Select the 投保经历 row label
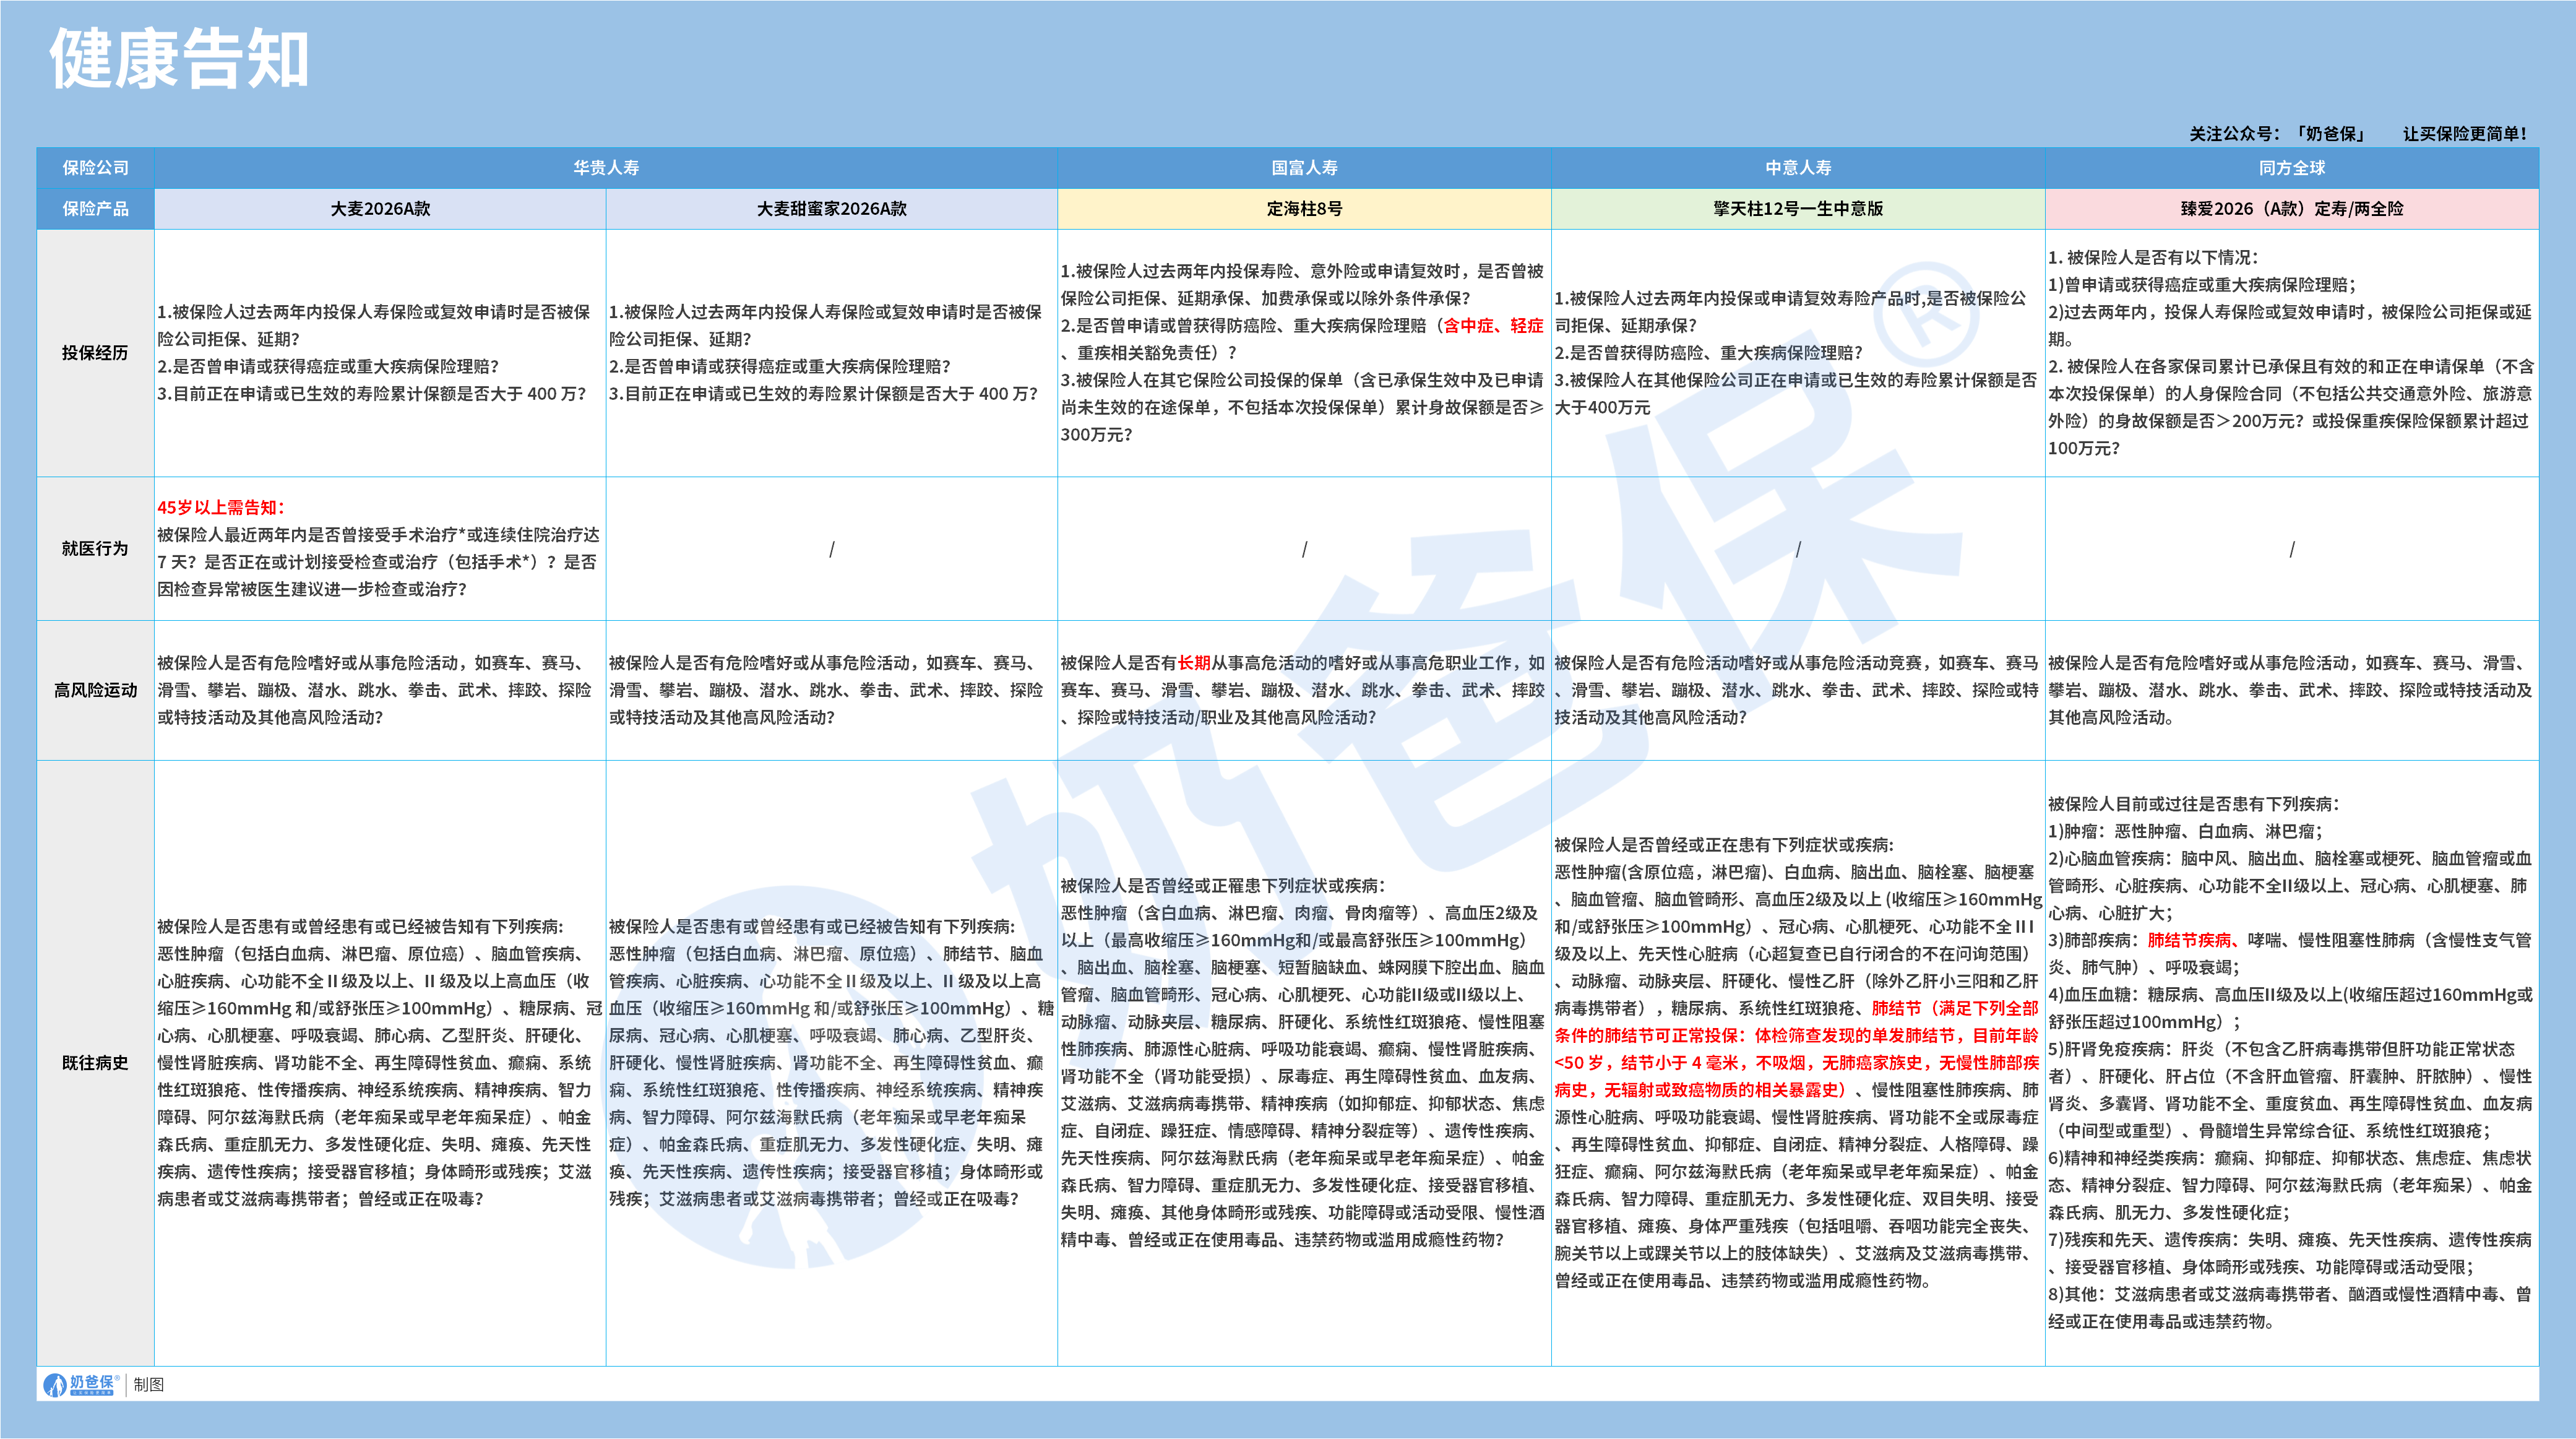The width and height of the screenshot is (2576, 1439). point(95,353)
